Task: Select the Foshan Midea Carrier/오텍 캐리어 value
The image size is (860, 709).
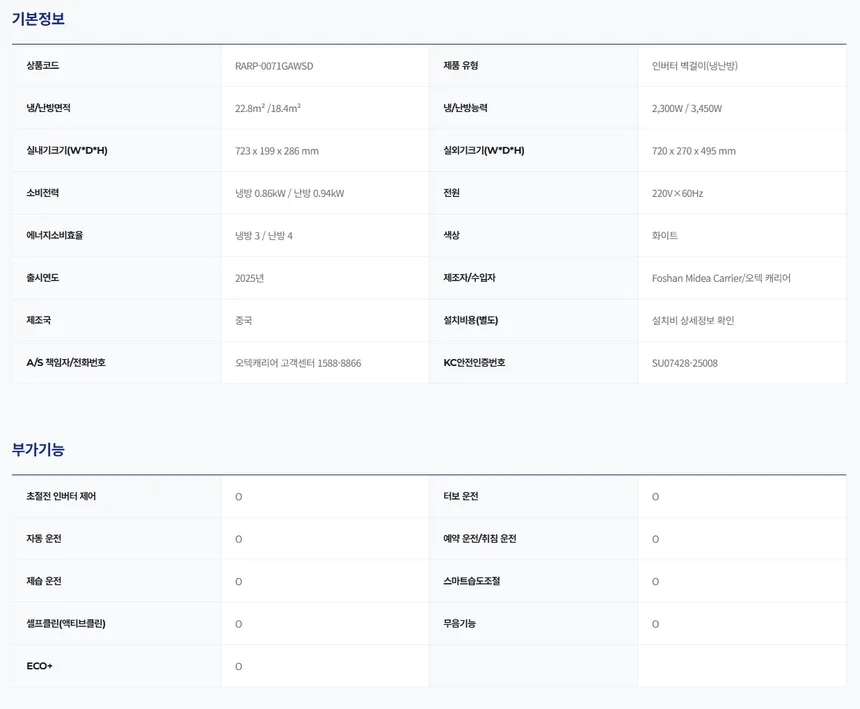Action: tap(721, 278)
